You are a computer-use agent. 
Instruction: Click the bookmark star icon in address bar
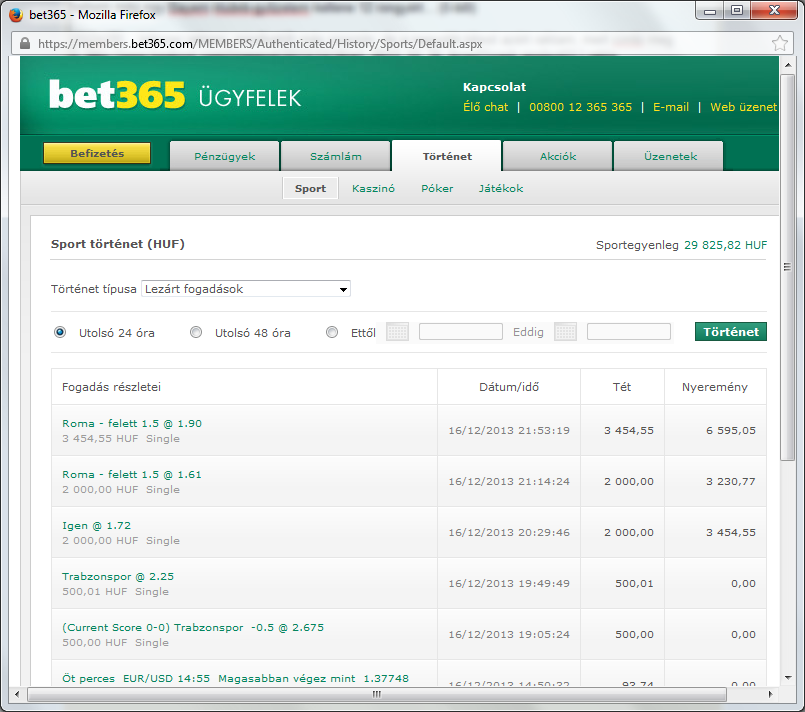pos(779,43)
